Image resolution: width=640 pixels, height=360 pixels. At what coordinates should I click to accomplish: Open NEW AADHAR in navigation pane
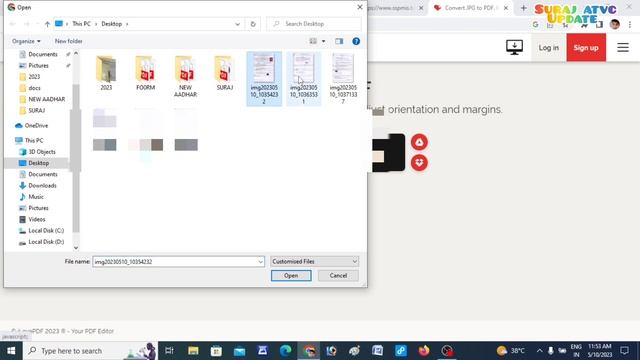[x=47, y=99]
